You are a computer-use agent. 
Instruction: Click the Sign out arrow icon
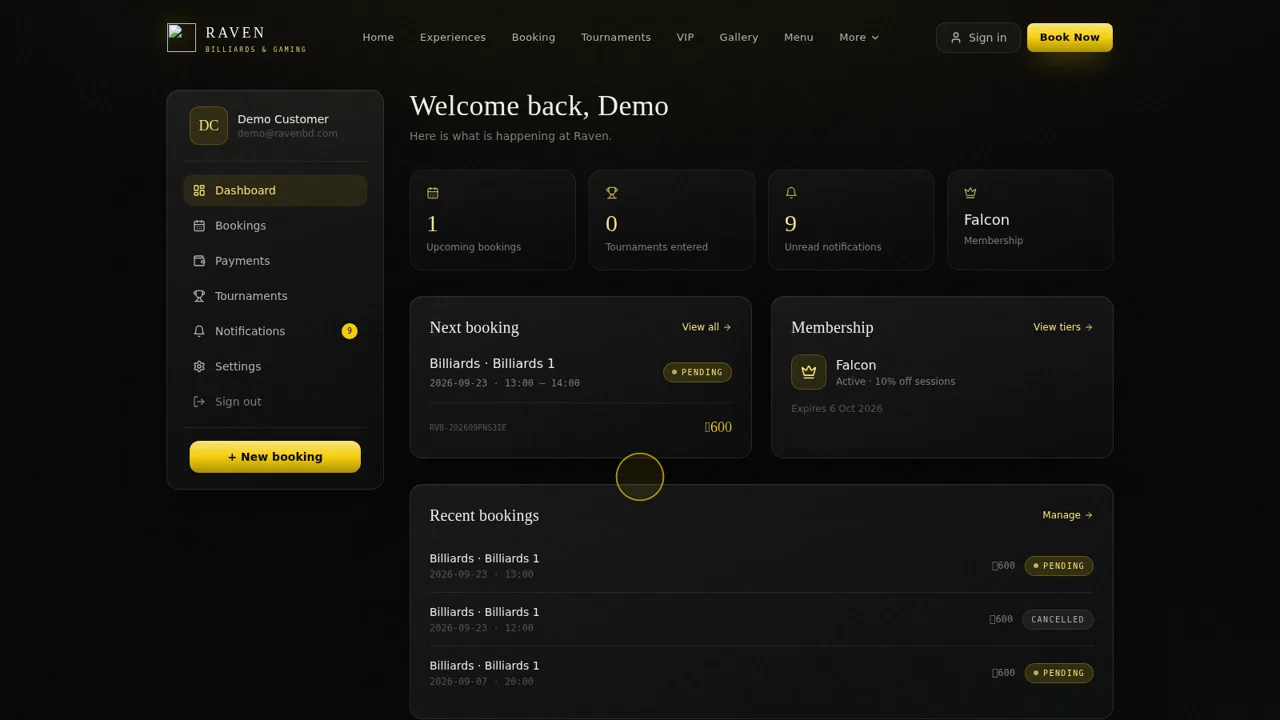[199, 402]
